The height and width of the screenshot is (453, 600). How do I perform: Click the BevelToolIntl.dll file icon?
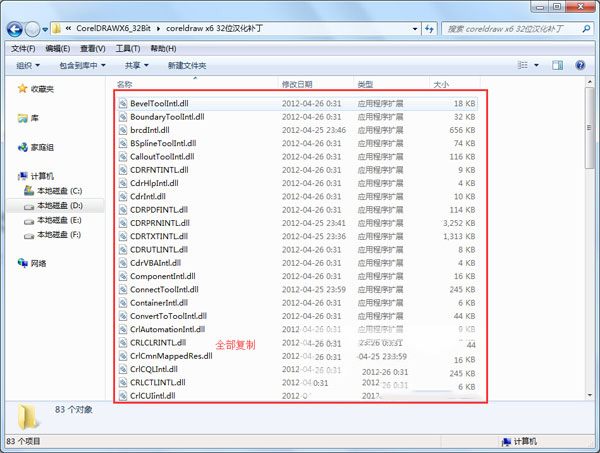click(123, 103)
